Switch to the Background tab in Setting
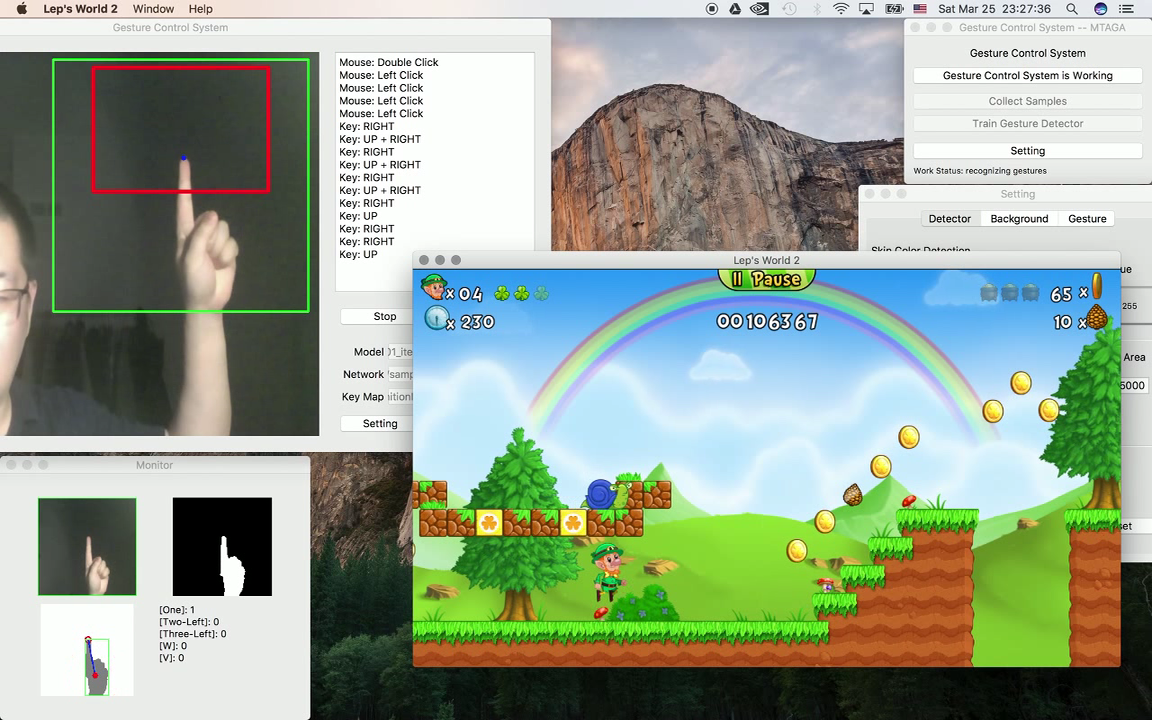This screenshot has height=720, width=1152. [1019, 219]
